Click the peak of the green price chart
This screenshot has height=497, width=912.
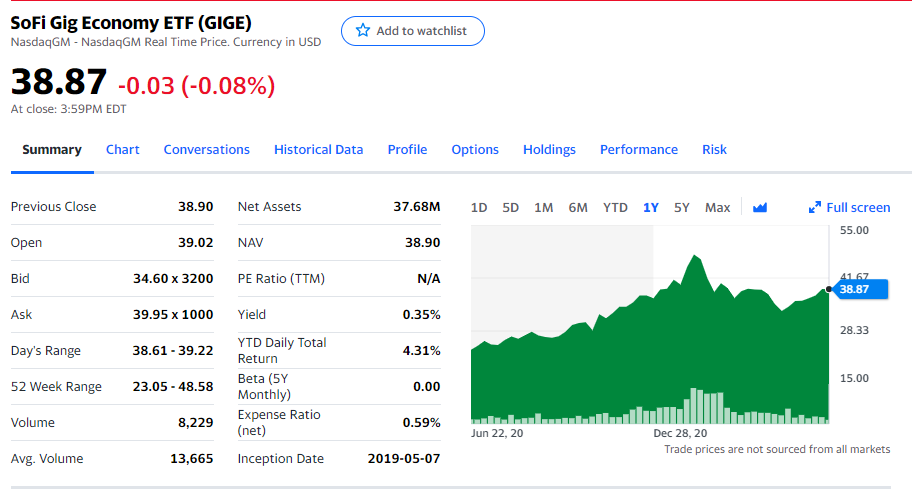[x=694, y=255]
